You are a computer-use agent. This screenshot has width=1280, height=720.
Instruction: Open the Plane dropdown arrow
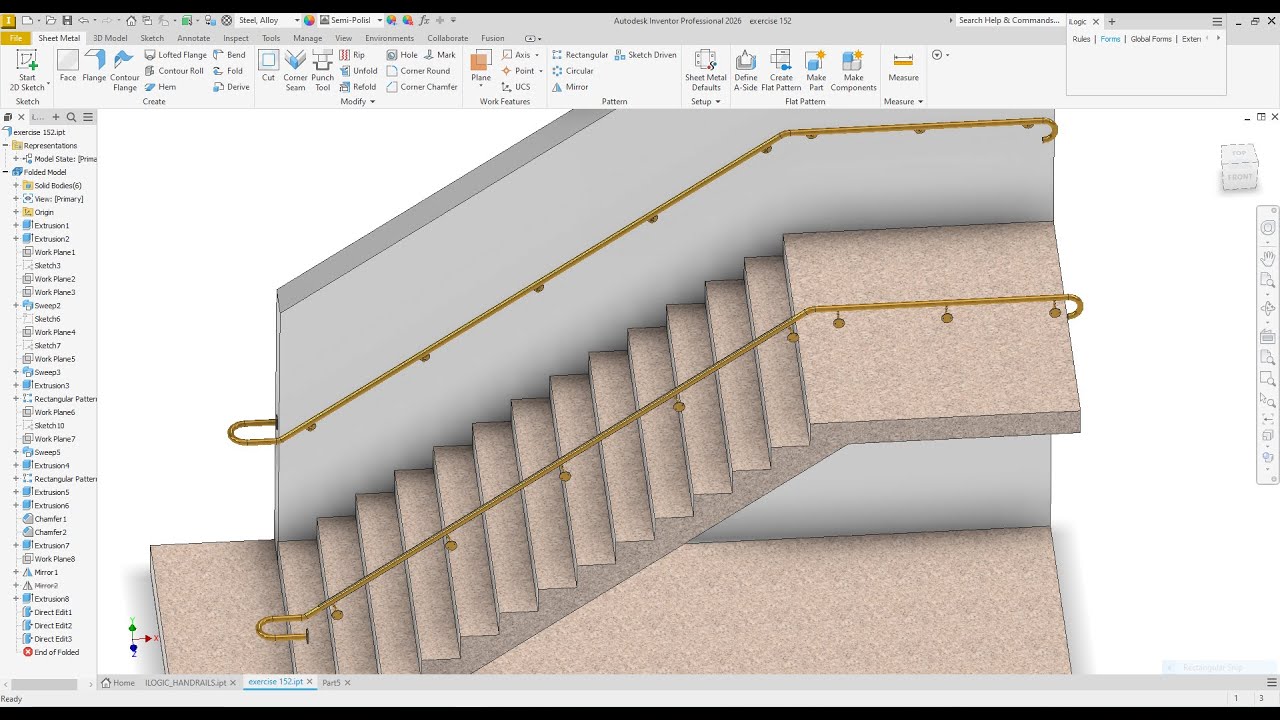point(481,87)
